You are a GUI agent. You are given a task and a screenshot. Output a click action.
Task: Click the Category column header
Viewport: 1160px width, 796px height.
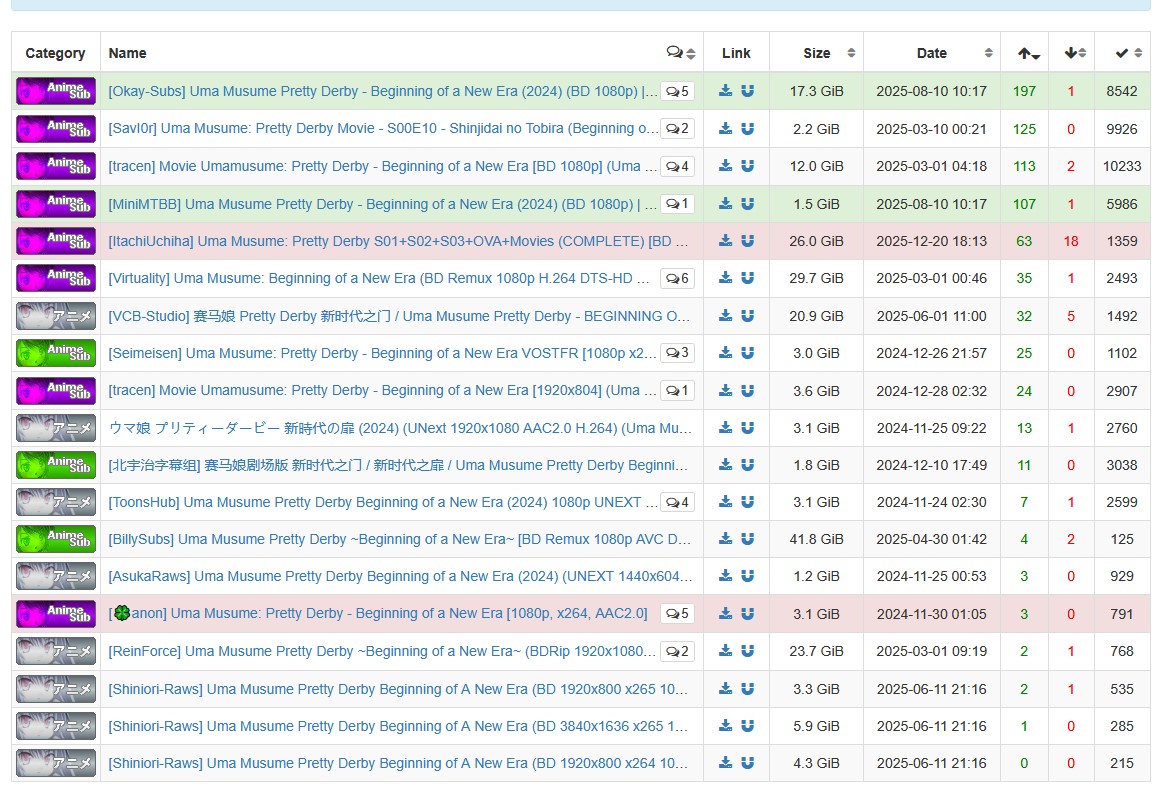(x=55, y=53)
